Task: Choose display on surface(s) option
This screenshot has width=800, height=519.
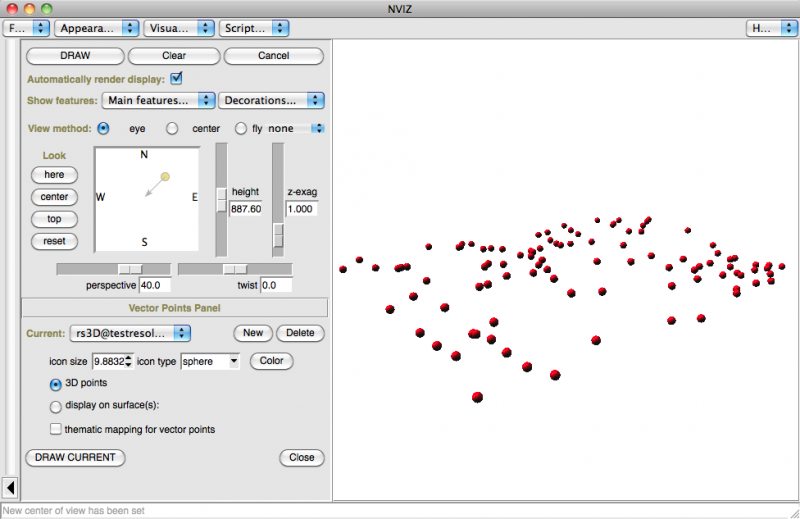Action: tap(56, 406)
